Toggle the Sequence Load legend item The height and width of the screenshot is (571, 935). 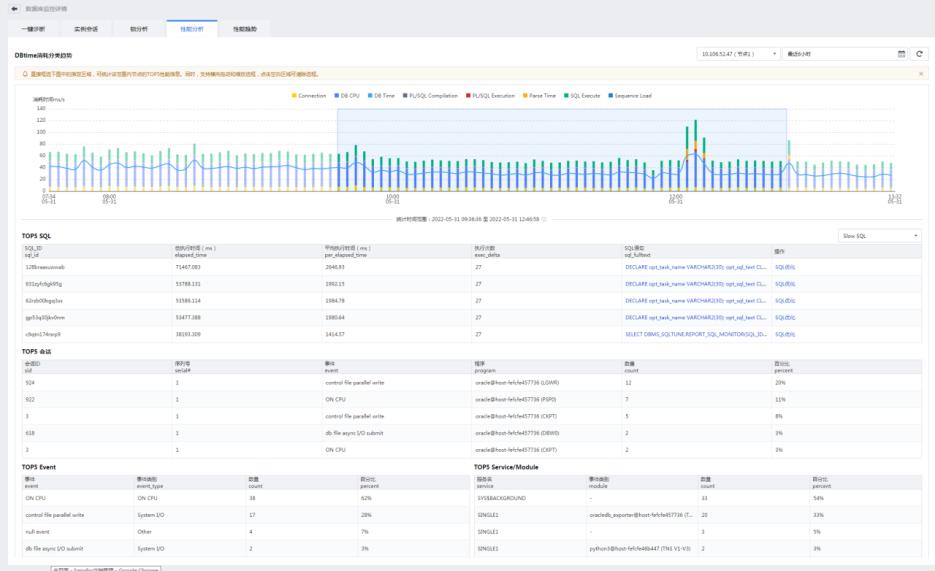[629, 96]
